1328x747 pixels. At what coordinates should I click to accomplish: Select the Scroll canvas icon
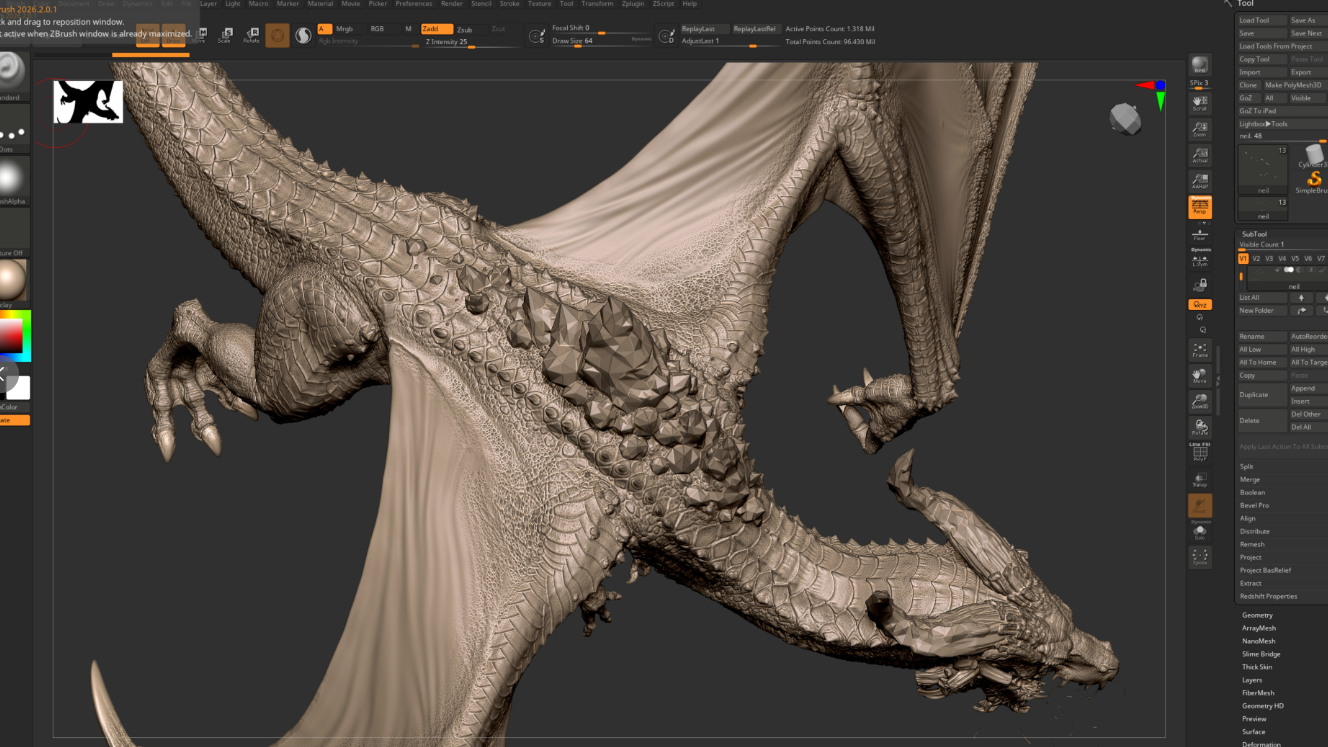tap(1200, 103)
